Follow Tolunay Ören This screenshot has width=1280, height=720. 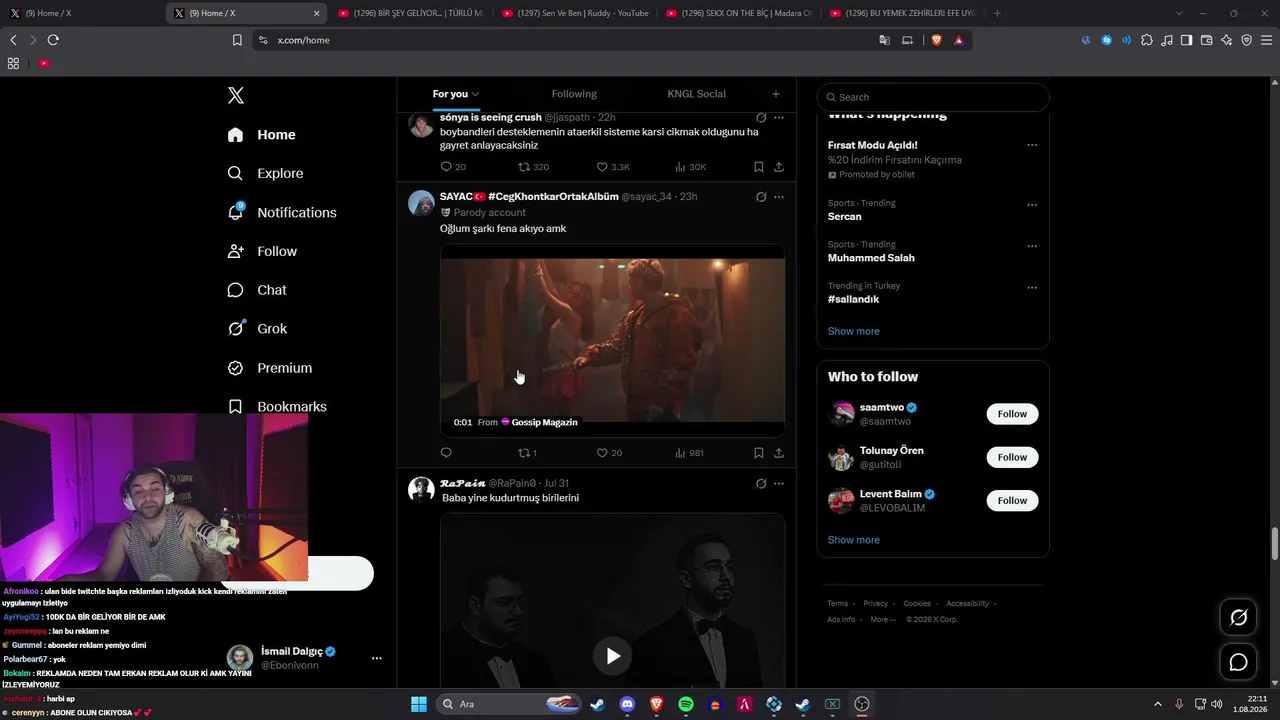pyautogui.click(x=1012, y=457)
